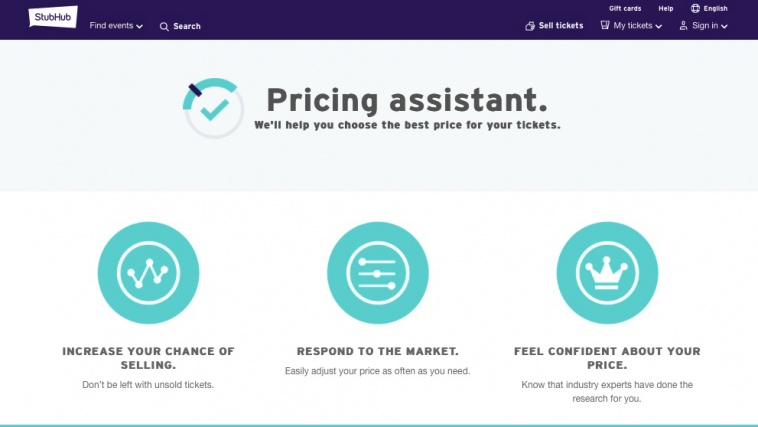
Task: Click the Pricing assistant checkmark icon
Action: pos(213,108)
